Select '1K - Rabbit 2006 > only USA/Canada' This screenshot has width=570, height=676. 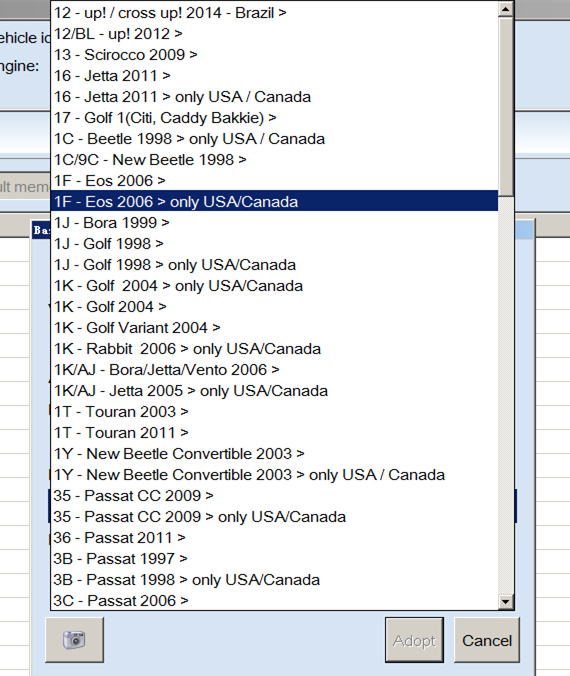click(x=274, y=349)
